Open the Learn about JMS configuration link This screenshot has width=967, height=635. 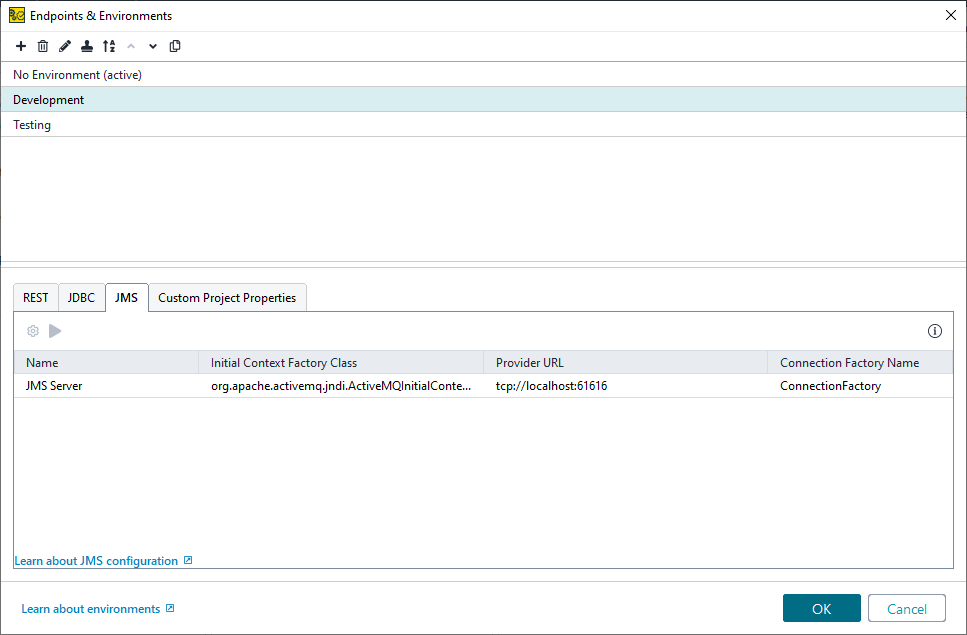pos(96,560)
